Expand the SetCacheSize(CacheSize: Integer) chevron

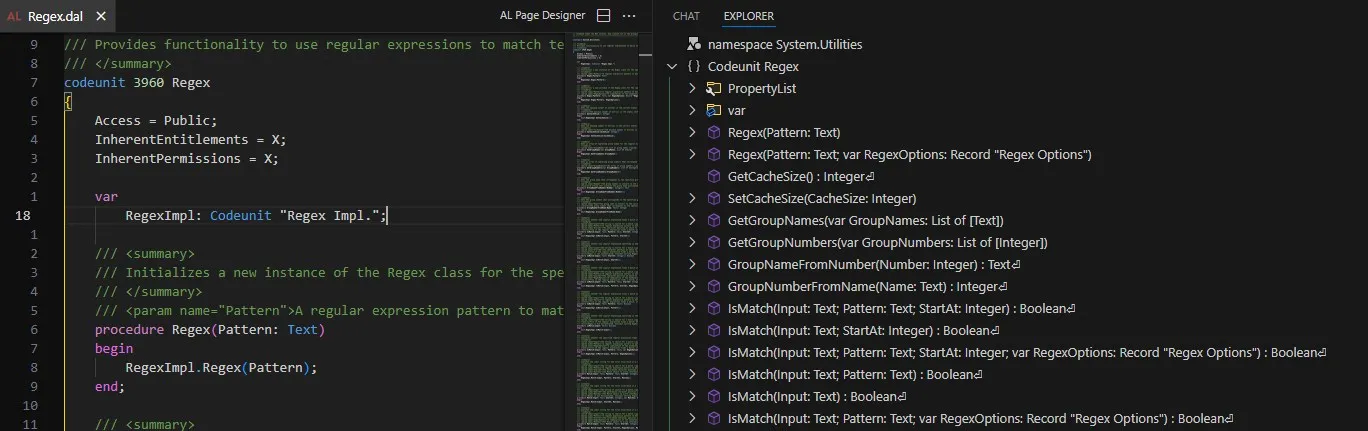[691, 198]
